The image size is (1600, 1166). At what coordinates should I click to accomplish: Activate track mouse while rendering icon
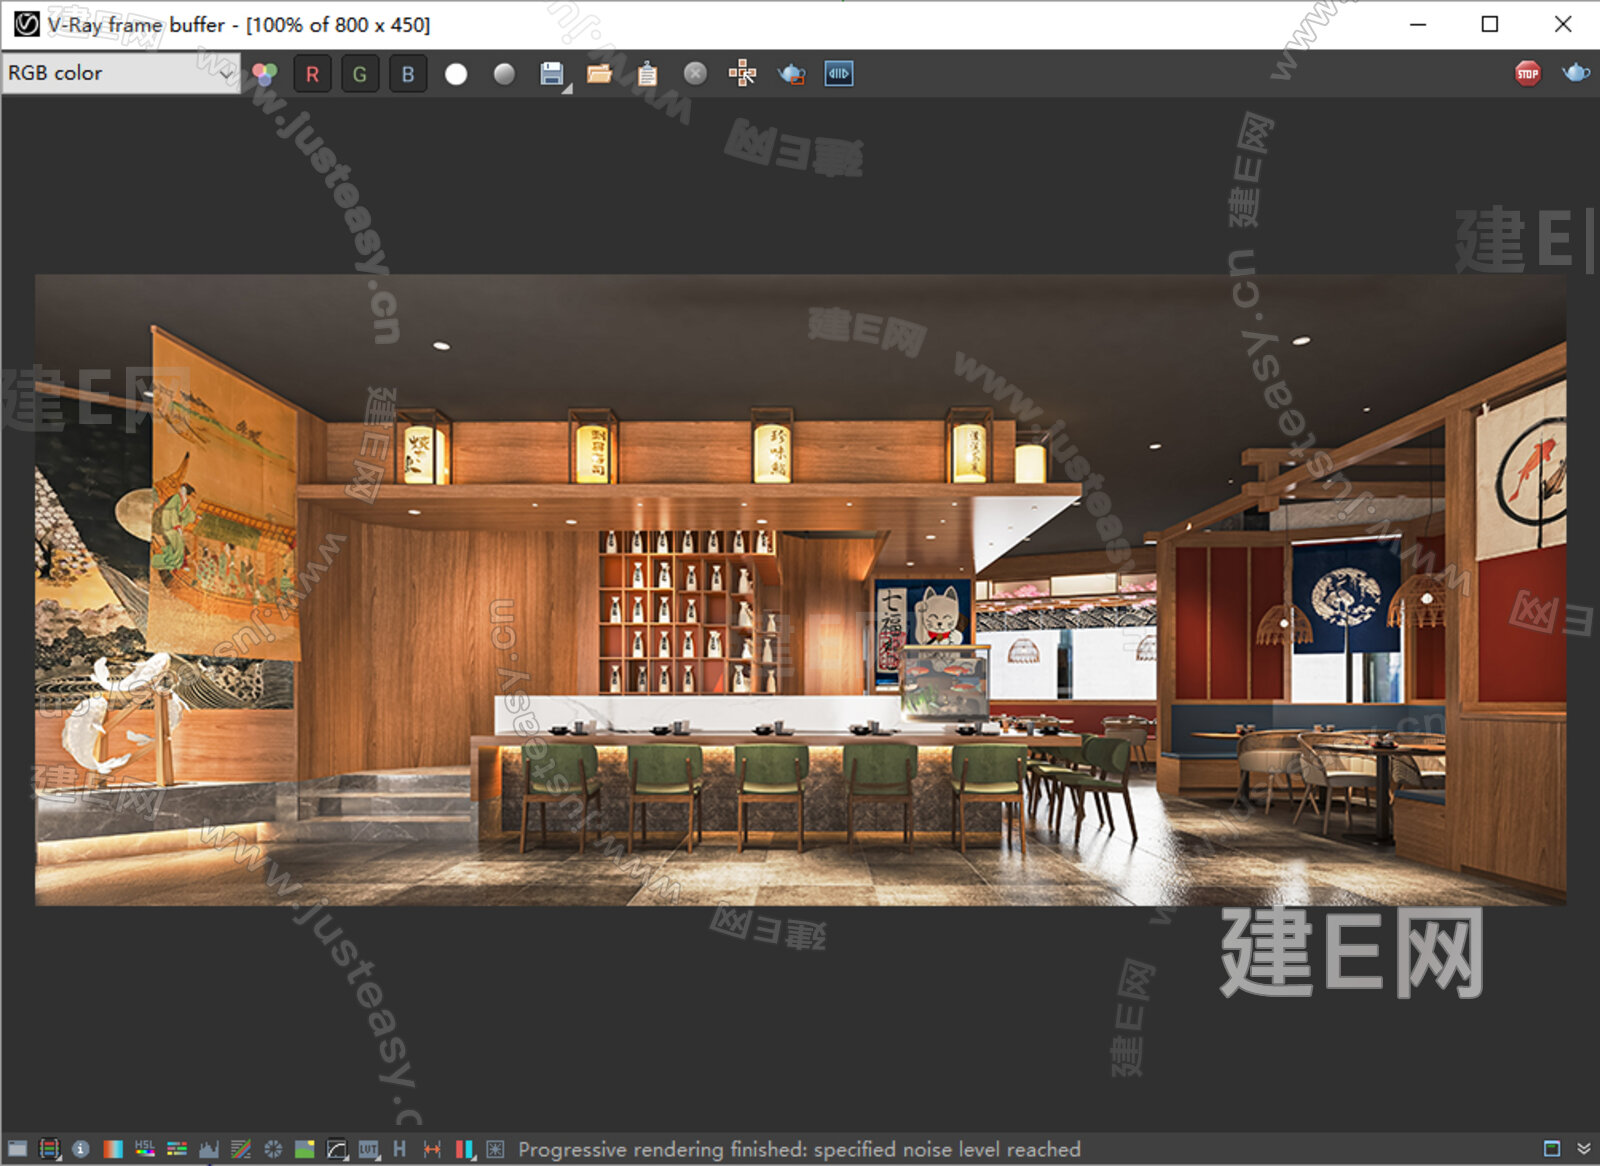(742, 73)
